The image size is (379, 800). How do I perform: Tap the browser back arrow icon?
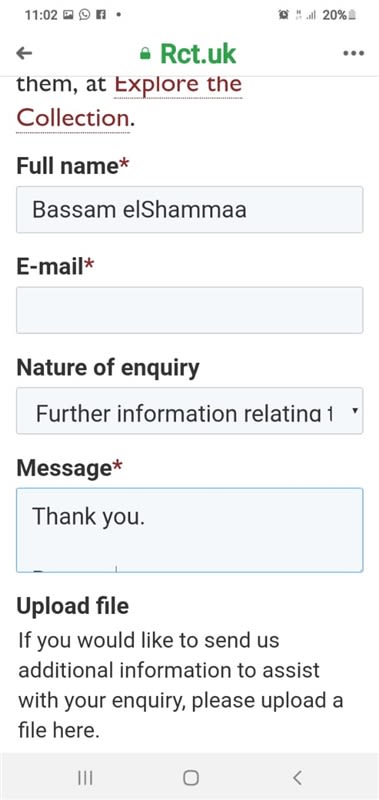click(24, 53)
